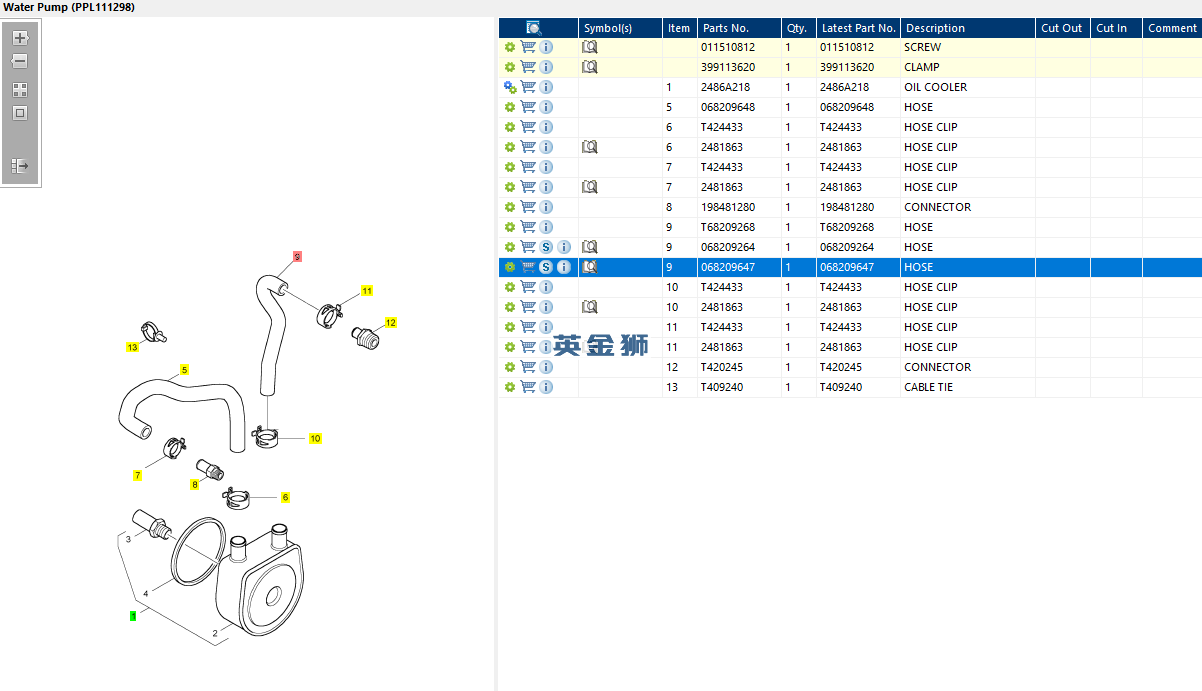Click the S supersession icon for 068209264
Image resolution: width=1202 pixels, height=691 pixels.
point(546,247)
